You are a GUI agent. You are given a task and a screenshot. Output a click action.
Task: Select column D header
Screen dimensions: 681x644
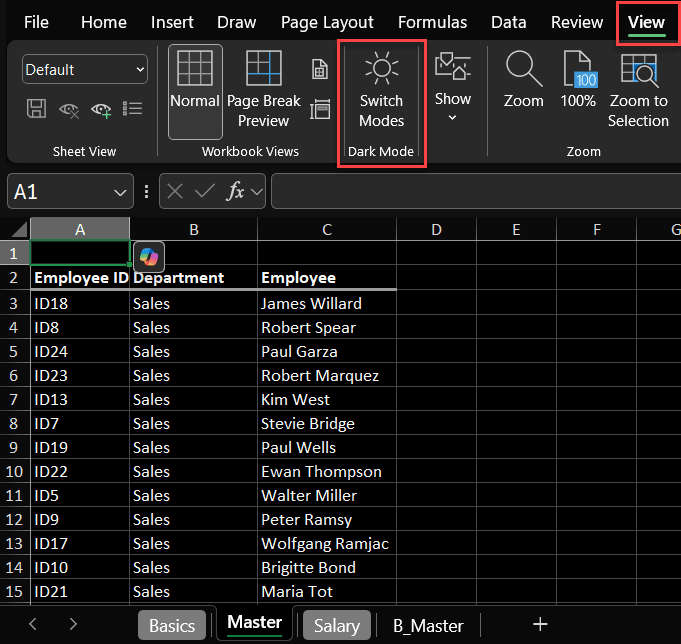pyautogui.click(x=436, y=229)
